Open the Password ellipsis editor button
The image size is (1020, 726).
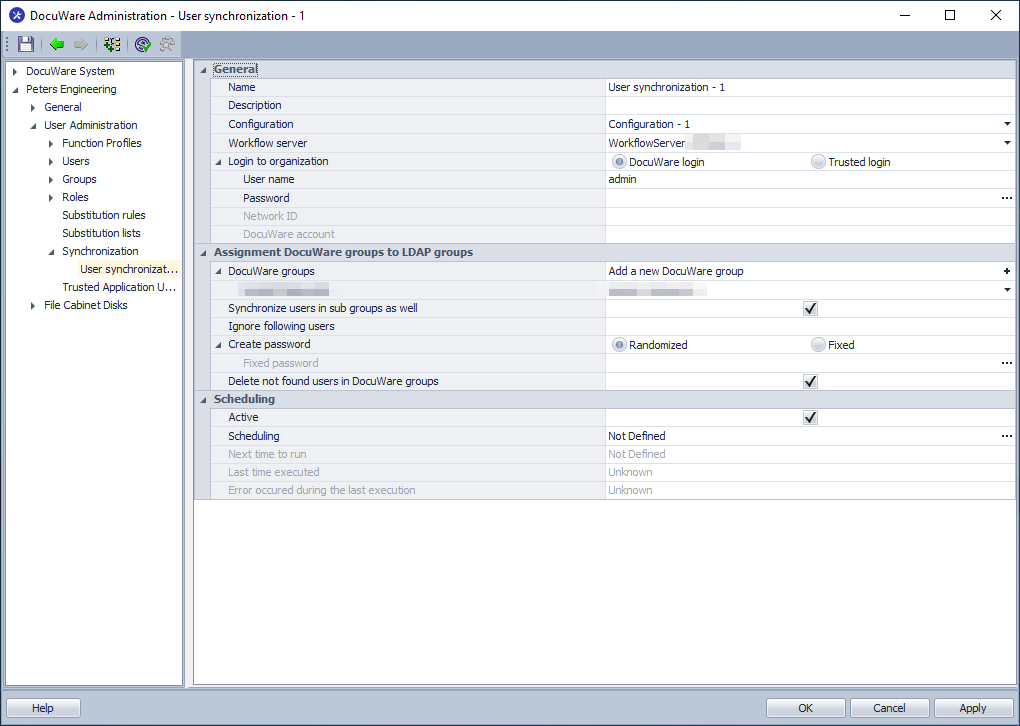pyautogui.click(x=1006, y=198)
